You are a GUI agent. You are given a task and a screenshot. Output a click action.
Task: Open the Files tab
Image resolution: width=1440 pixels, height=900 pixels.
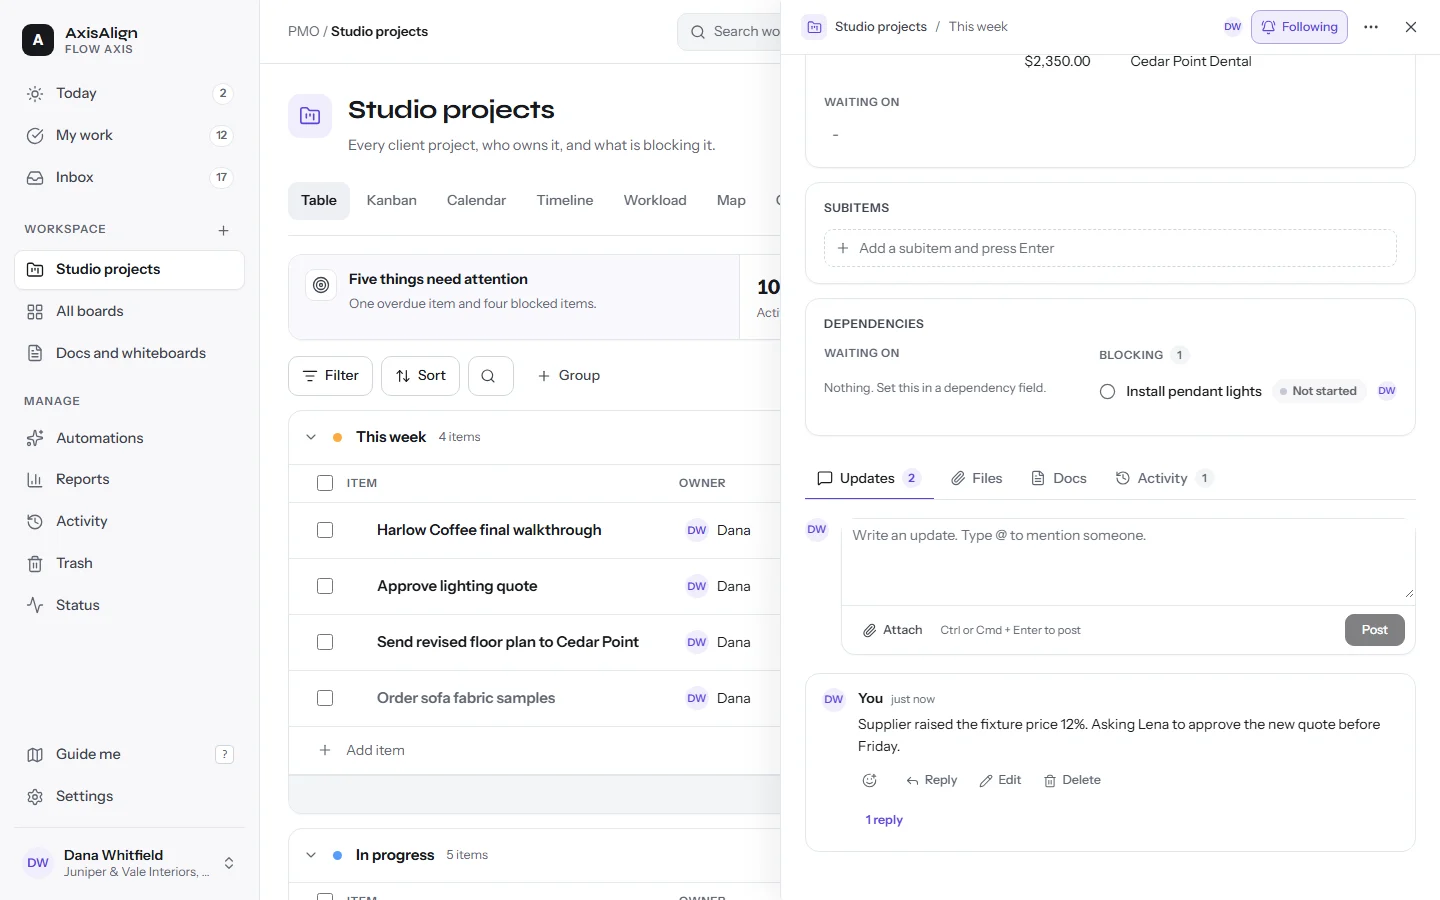pos(976,478)
